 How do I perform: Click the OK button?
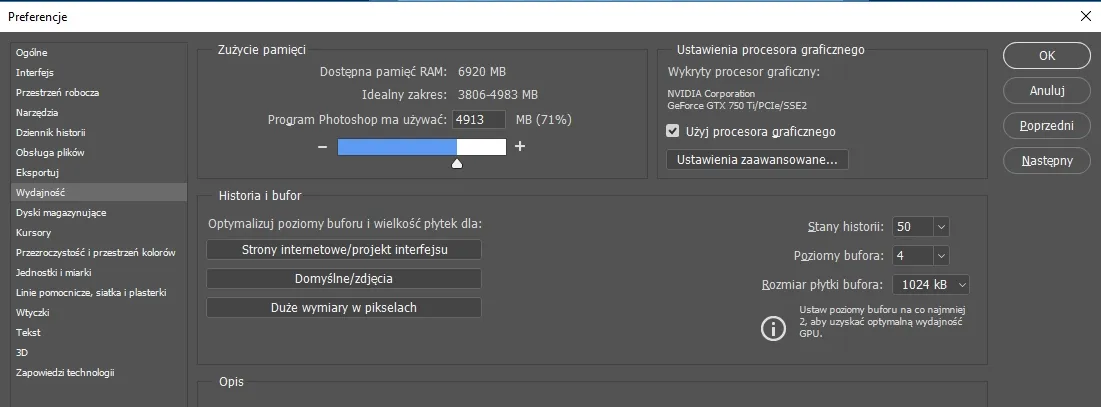click(x=1047, y=55)
